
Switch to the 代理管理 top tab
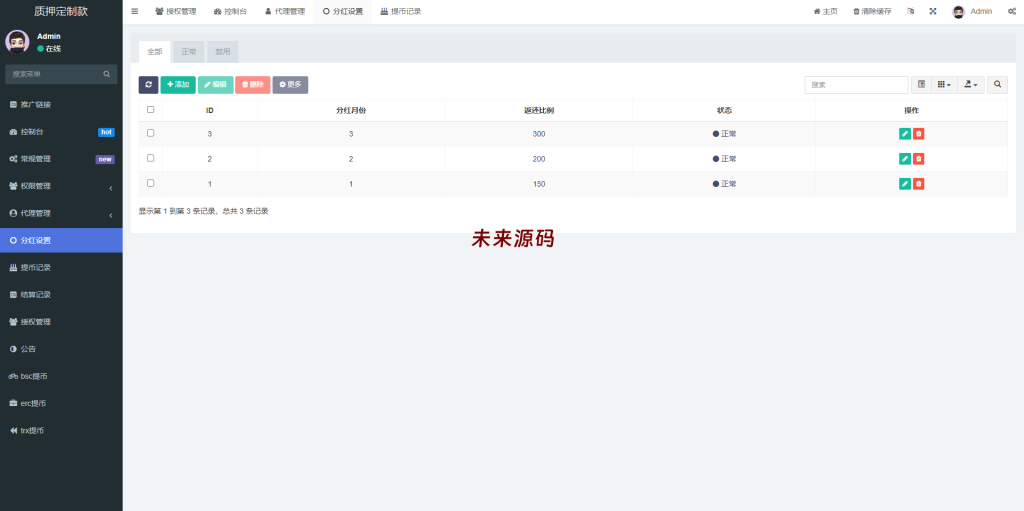click(285, 12)
